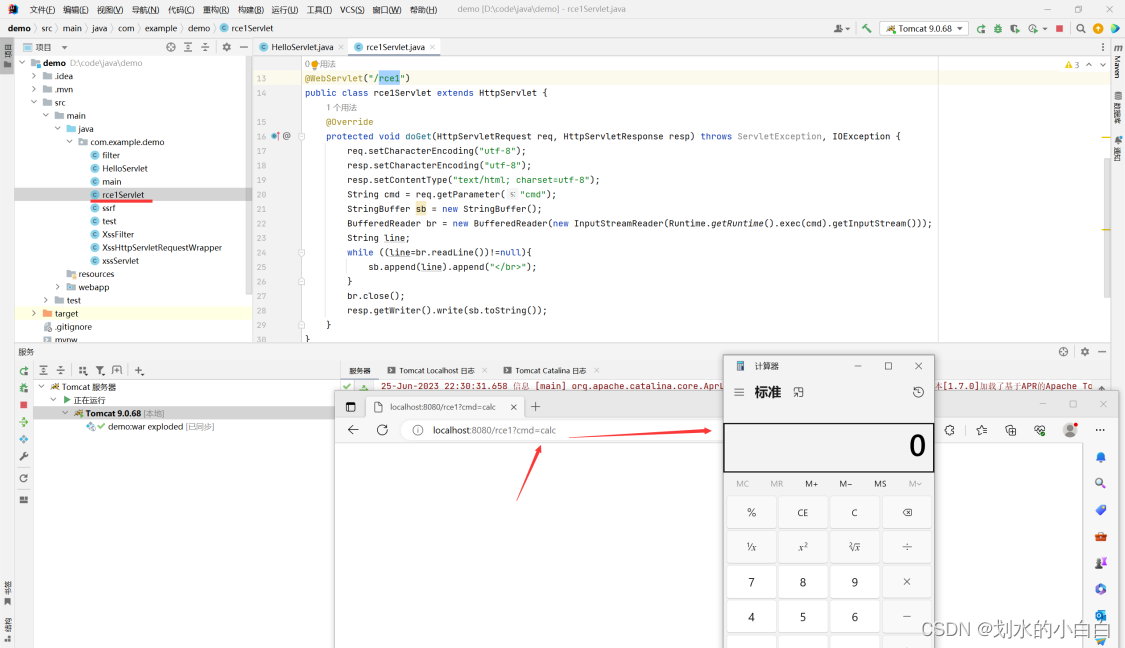
Task: Collapse the src folder
Action: [x=34, y=102]
